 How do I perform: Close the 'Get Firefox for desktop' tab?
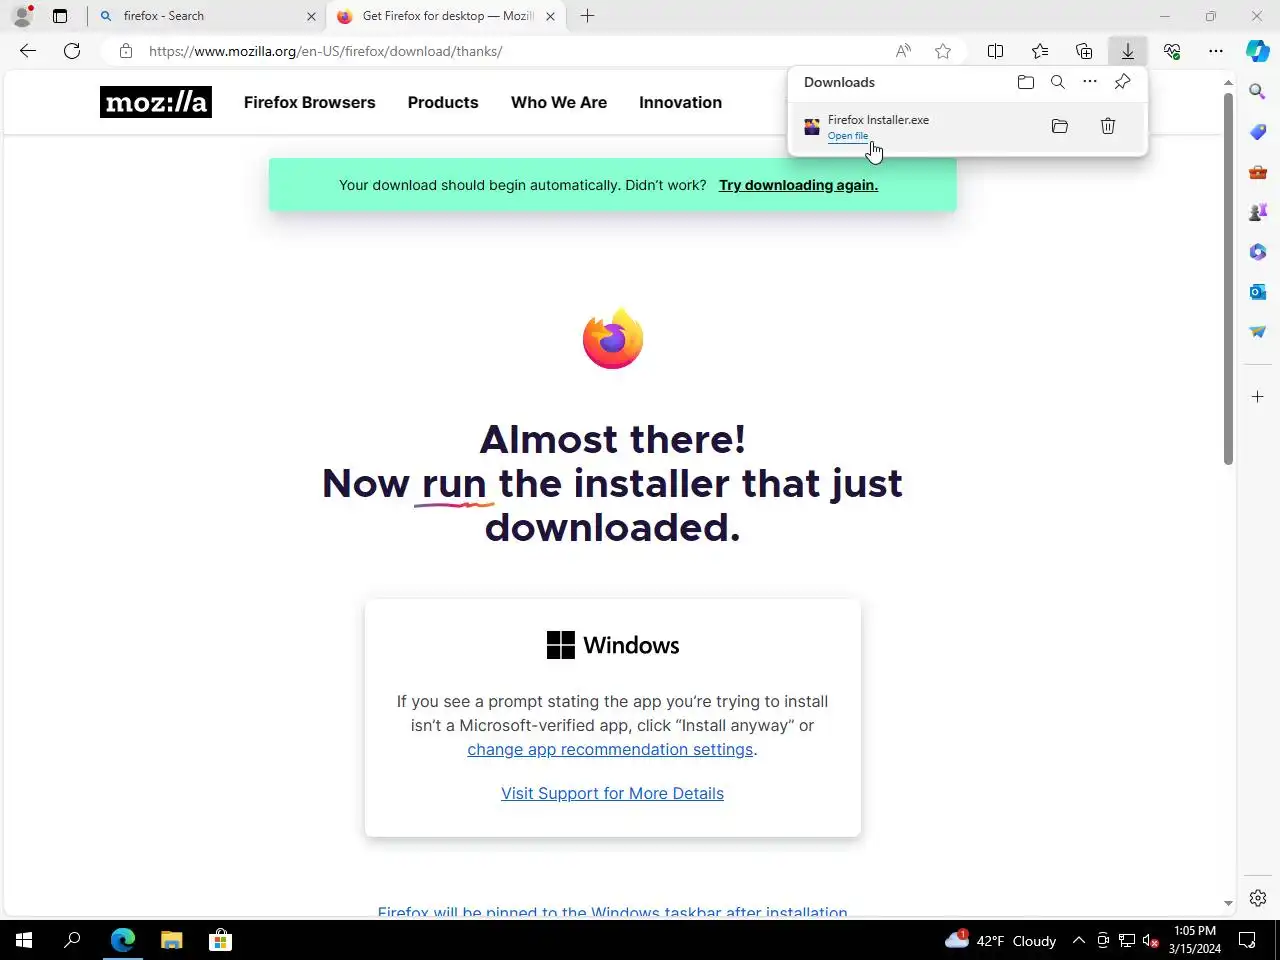[x=550, y=16]
